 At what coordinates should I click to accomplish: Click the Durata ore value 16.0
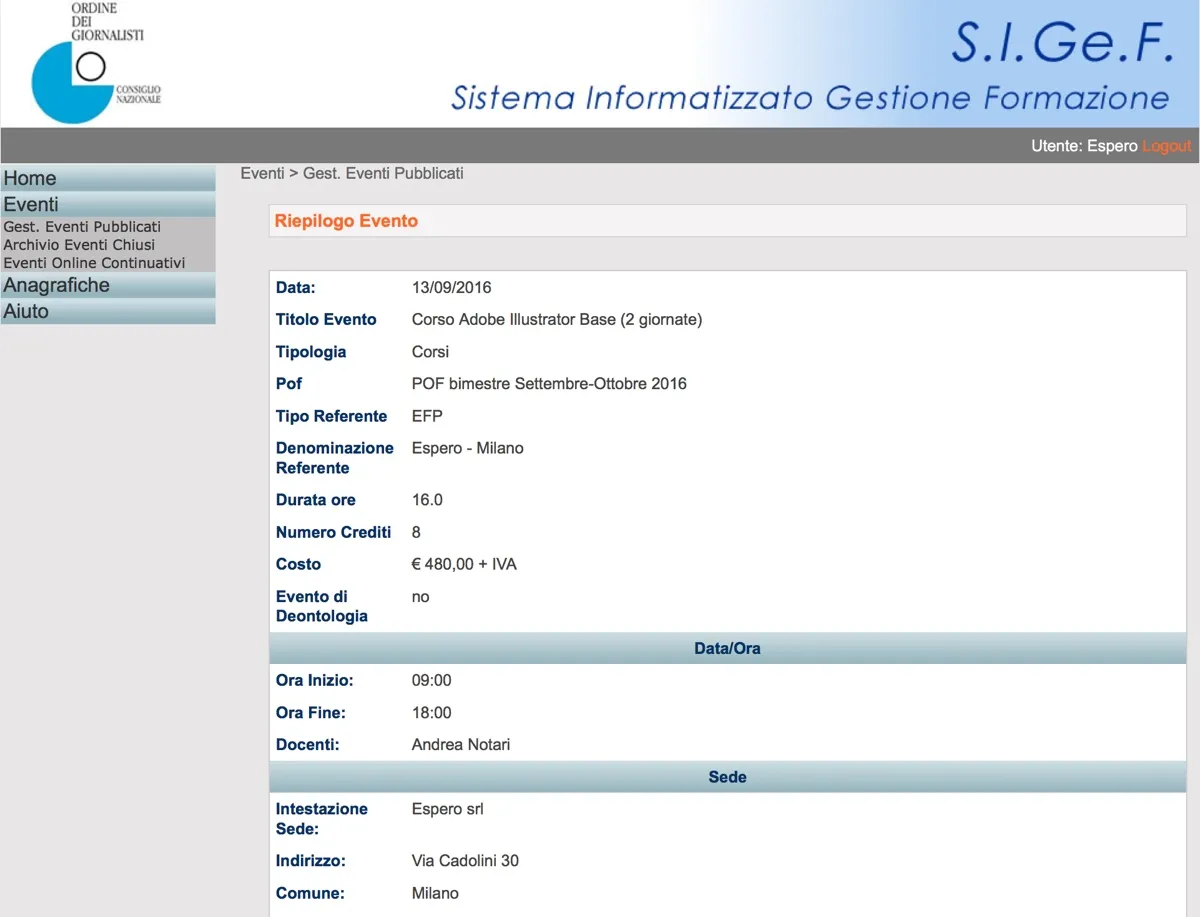427,500
